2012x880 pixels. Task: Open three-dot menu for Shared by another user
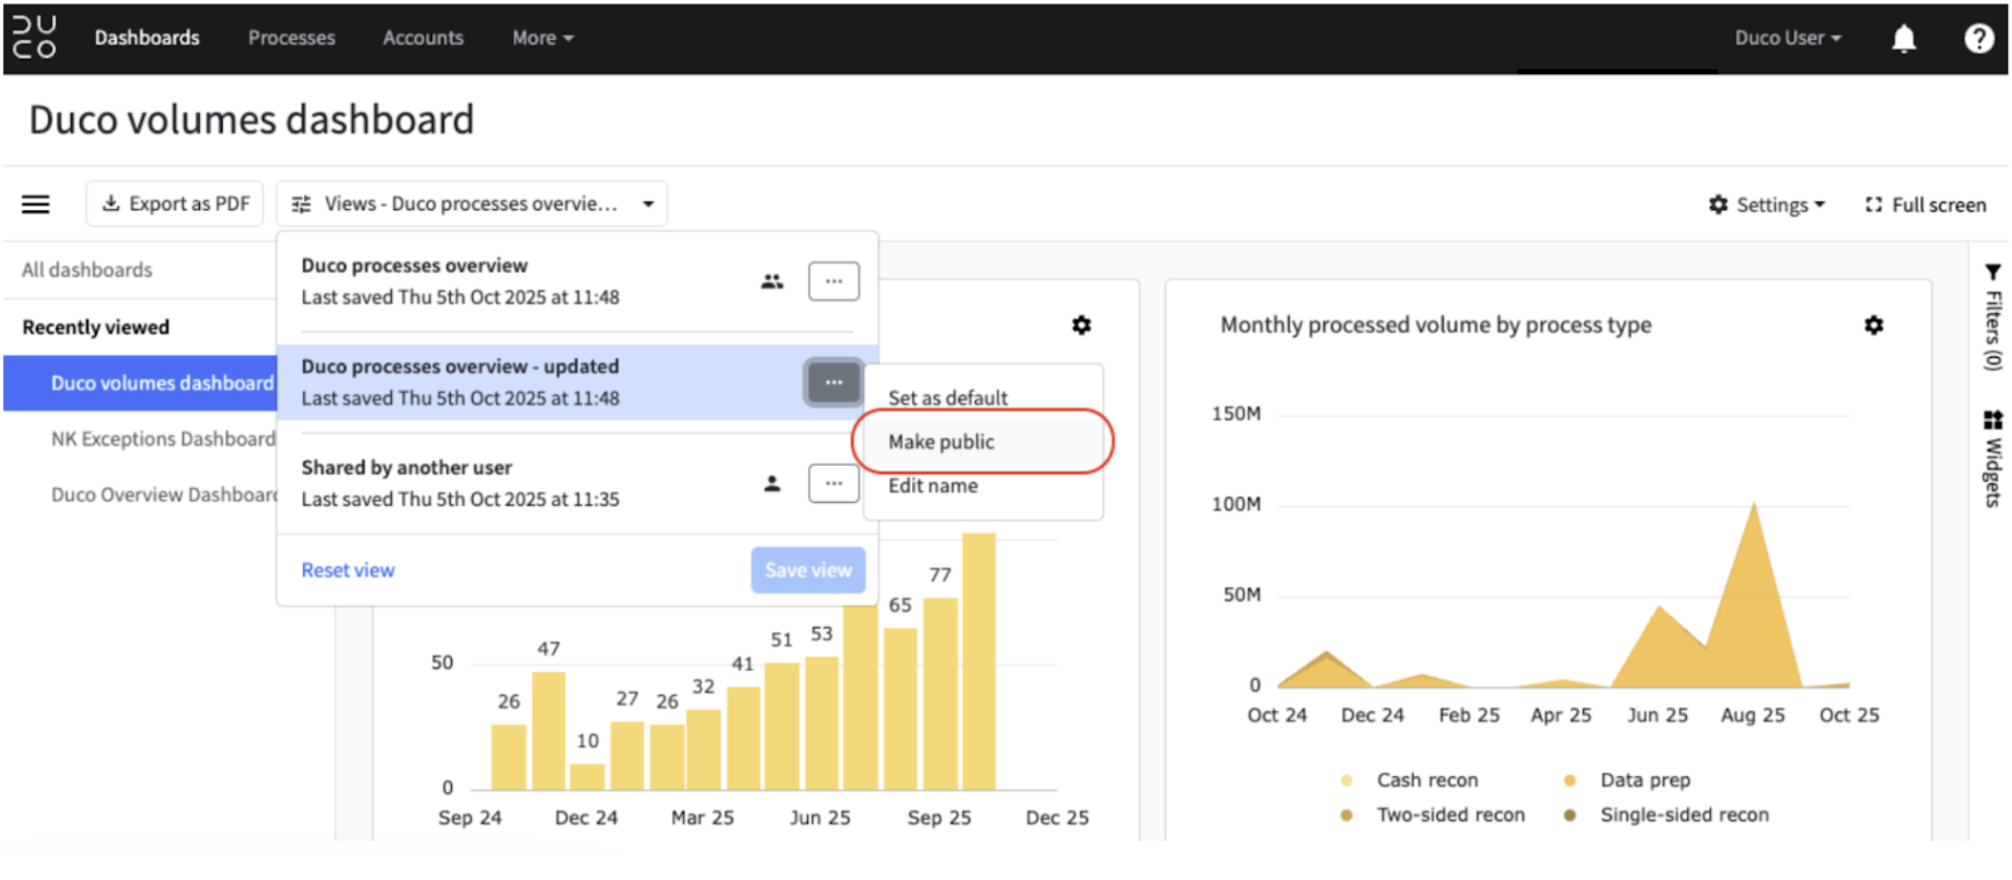coord(833,484)
